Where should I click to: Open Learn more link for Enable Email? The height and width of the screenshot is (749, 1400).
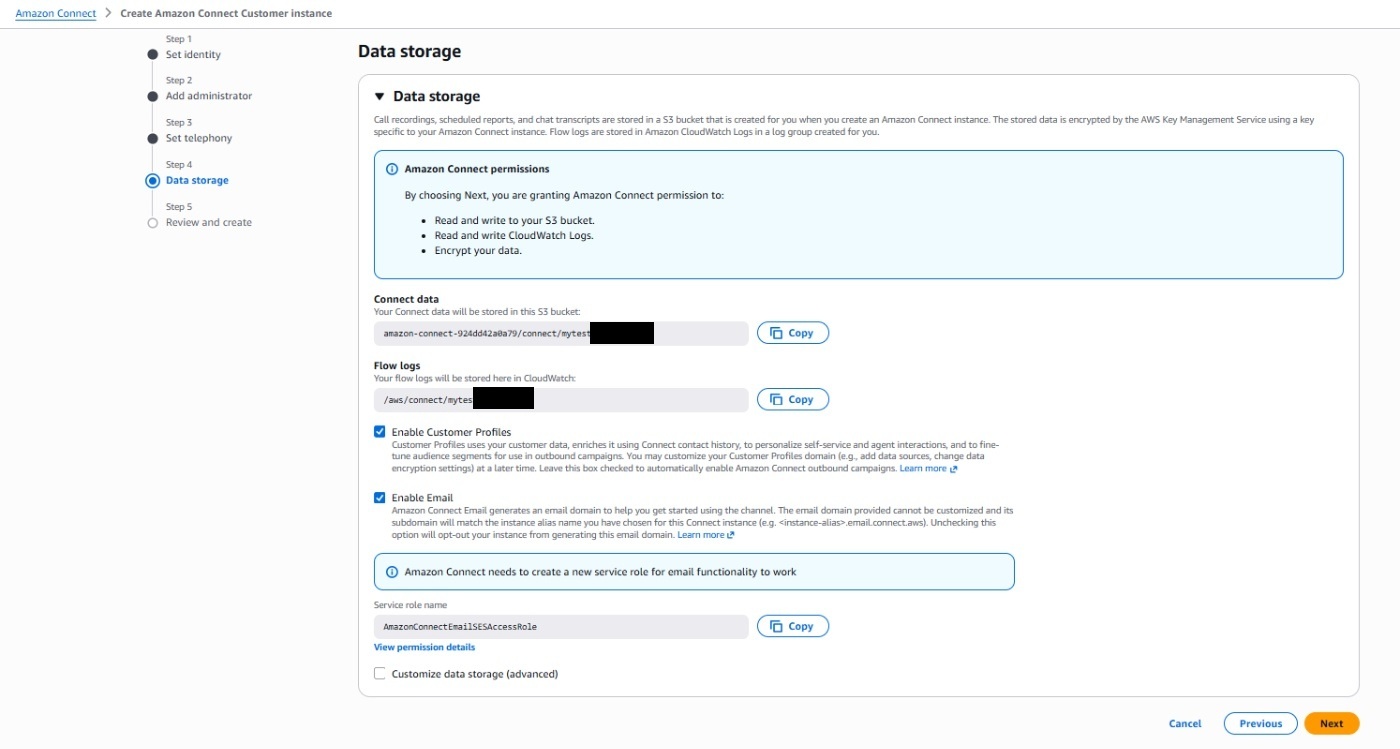tap(706, 535)
